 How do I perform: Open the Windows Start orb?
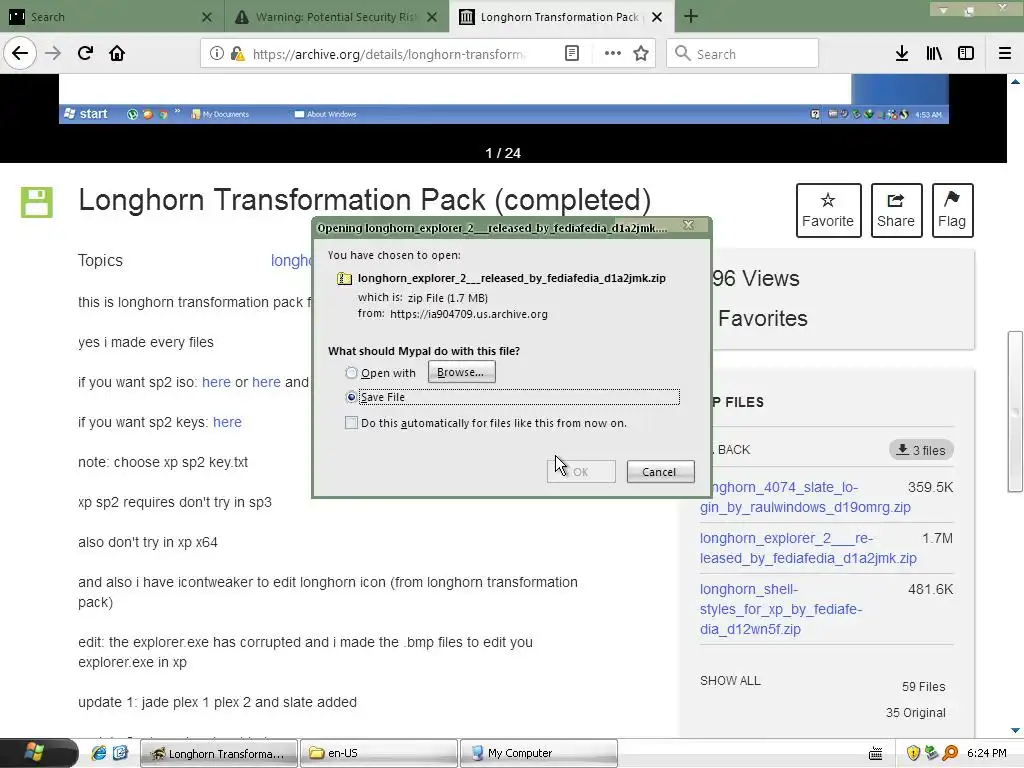tap(34, 752)
